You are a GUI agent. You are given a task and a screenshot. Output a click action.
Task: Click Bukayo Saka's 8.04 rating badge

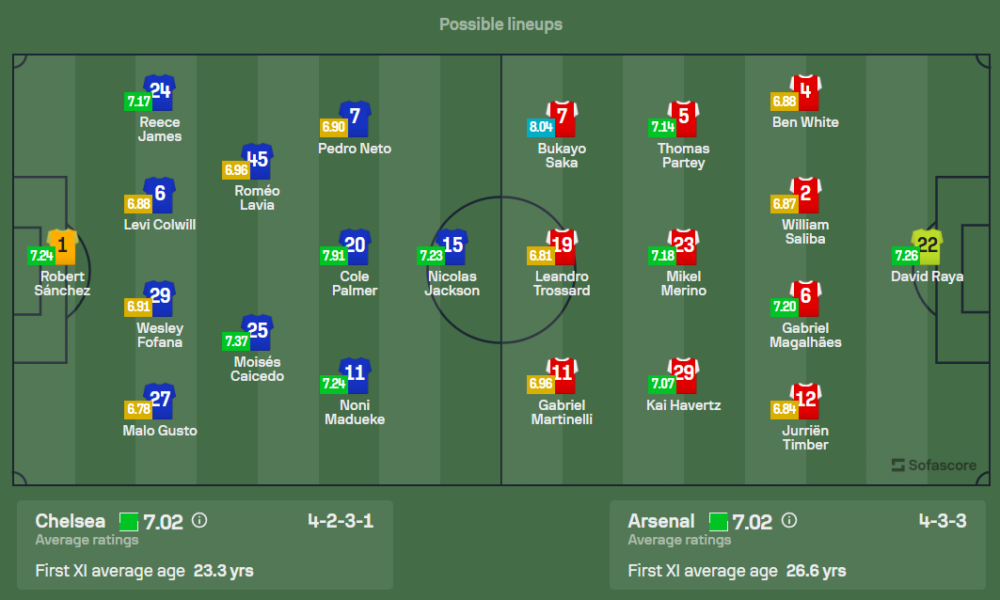[541, 127]
